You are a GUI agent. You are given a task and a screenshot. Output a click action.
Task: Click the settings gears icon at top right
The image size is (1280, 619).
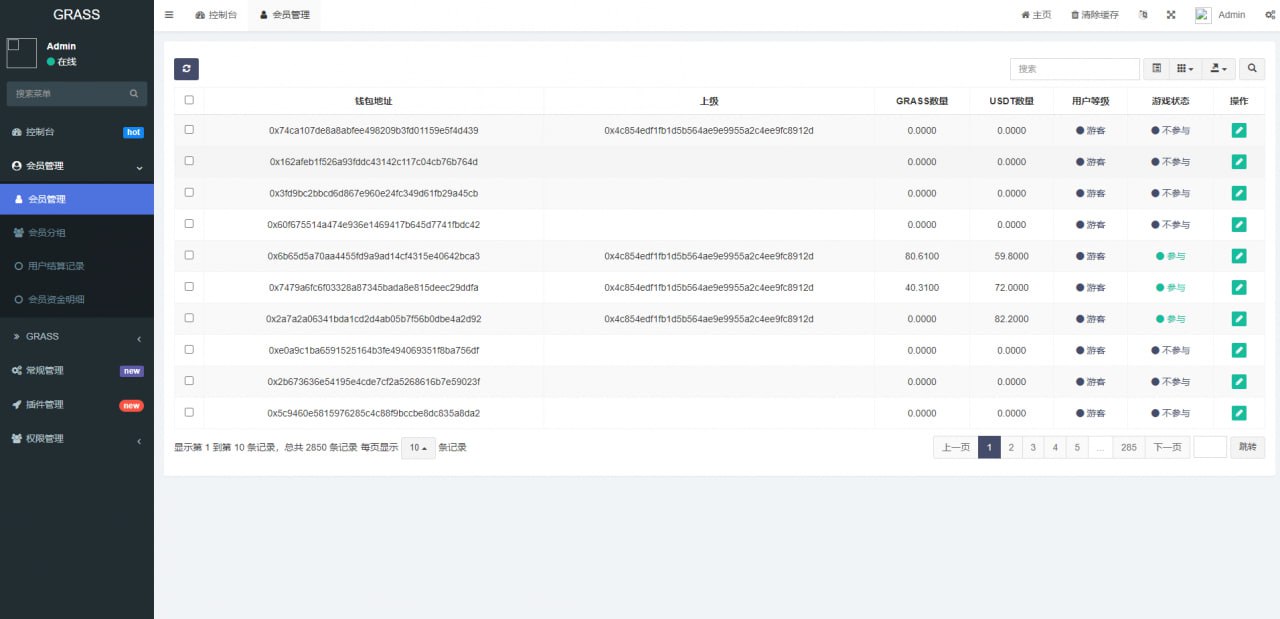pyautogui.click(x=1269, y=15)
